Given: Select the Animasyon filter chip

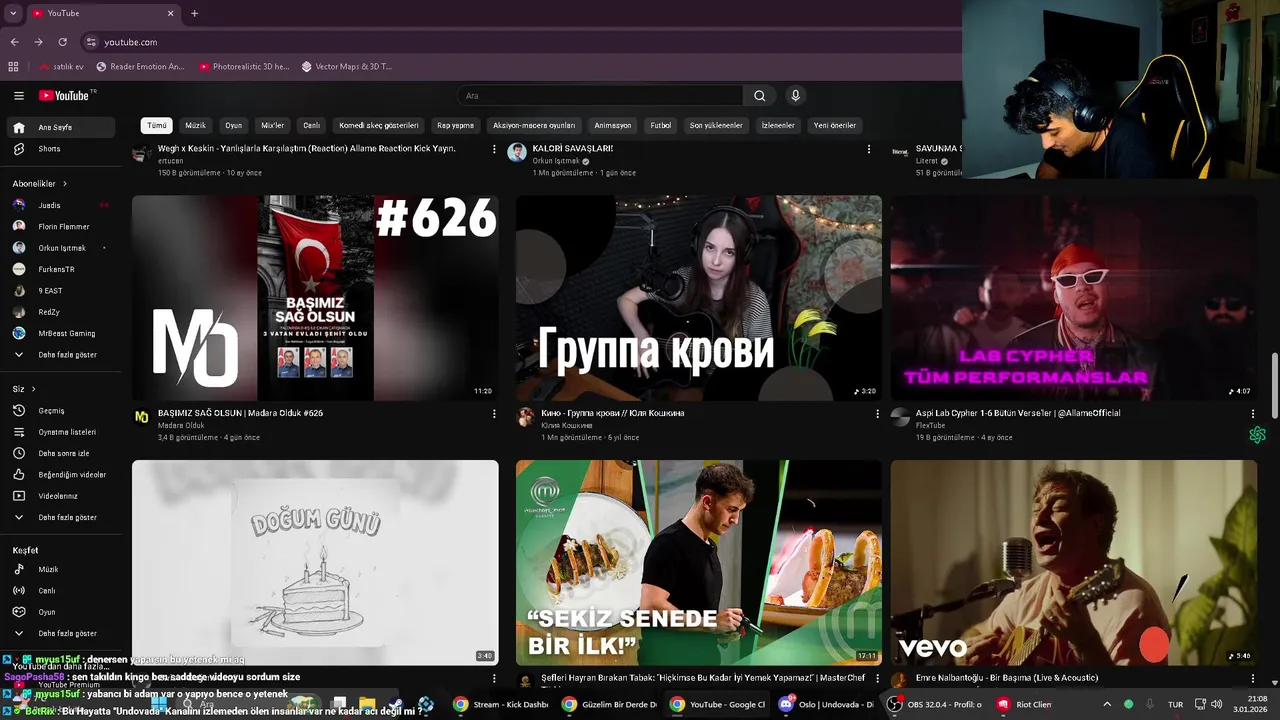Looking at the screenshot, I should click(x=613, y=126).
